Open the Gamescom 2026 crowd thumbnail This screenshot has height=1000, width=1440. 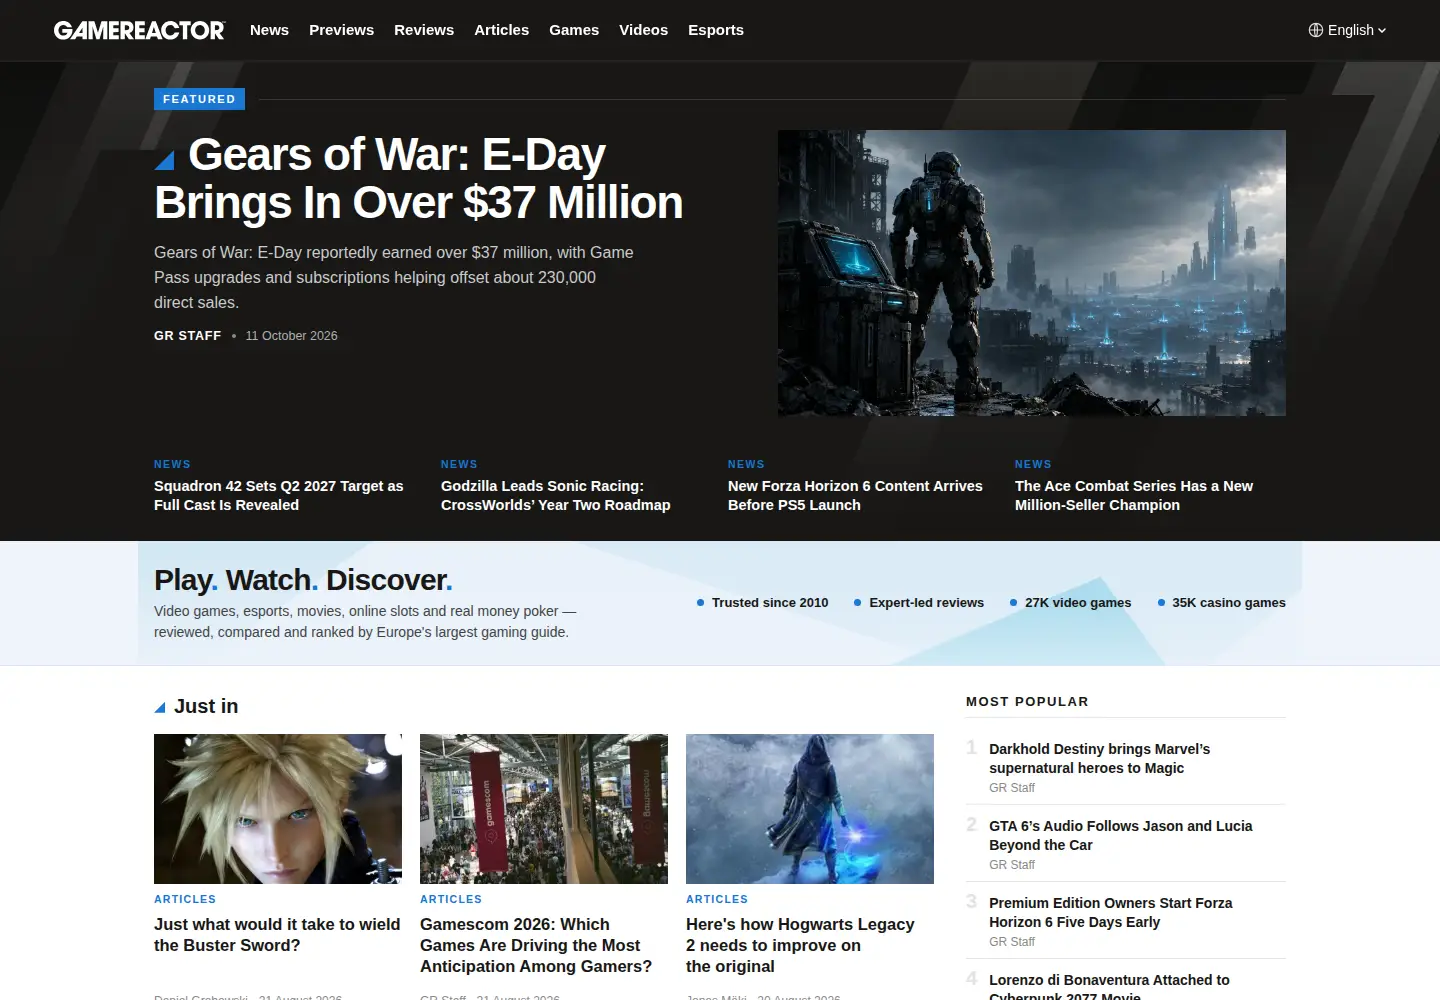(544, 809)
